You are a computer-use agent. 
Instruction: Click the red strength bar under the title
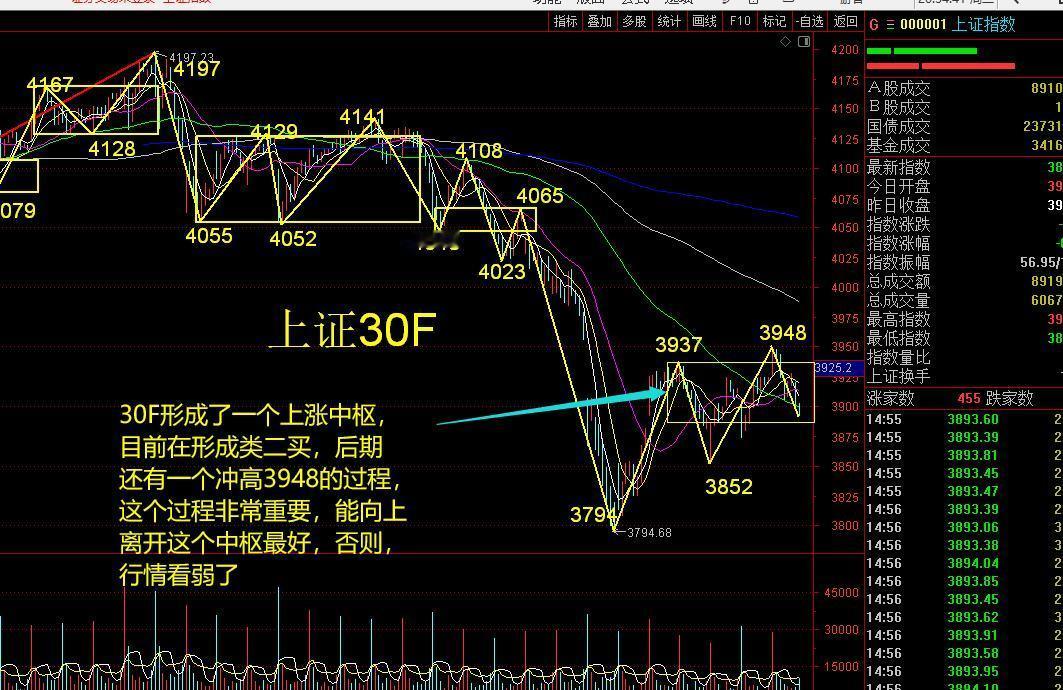click(941, 66)
